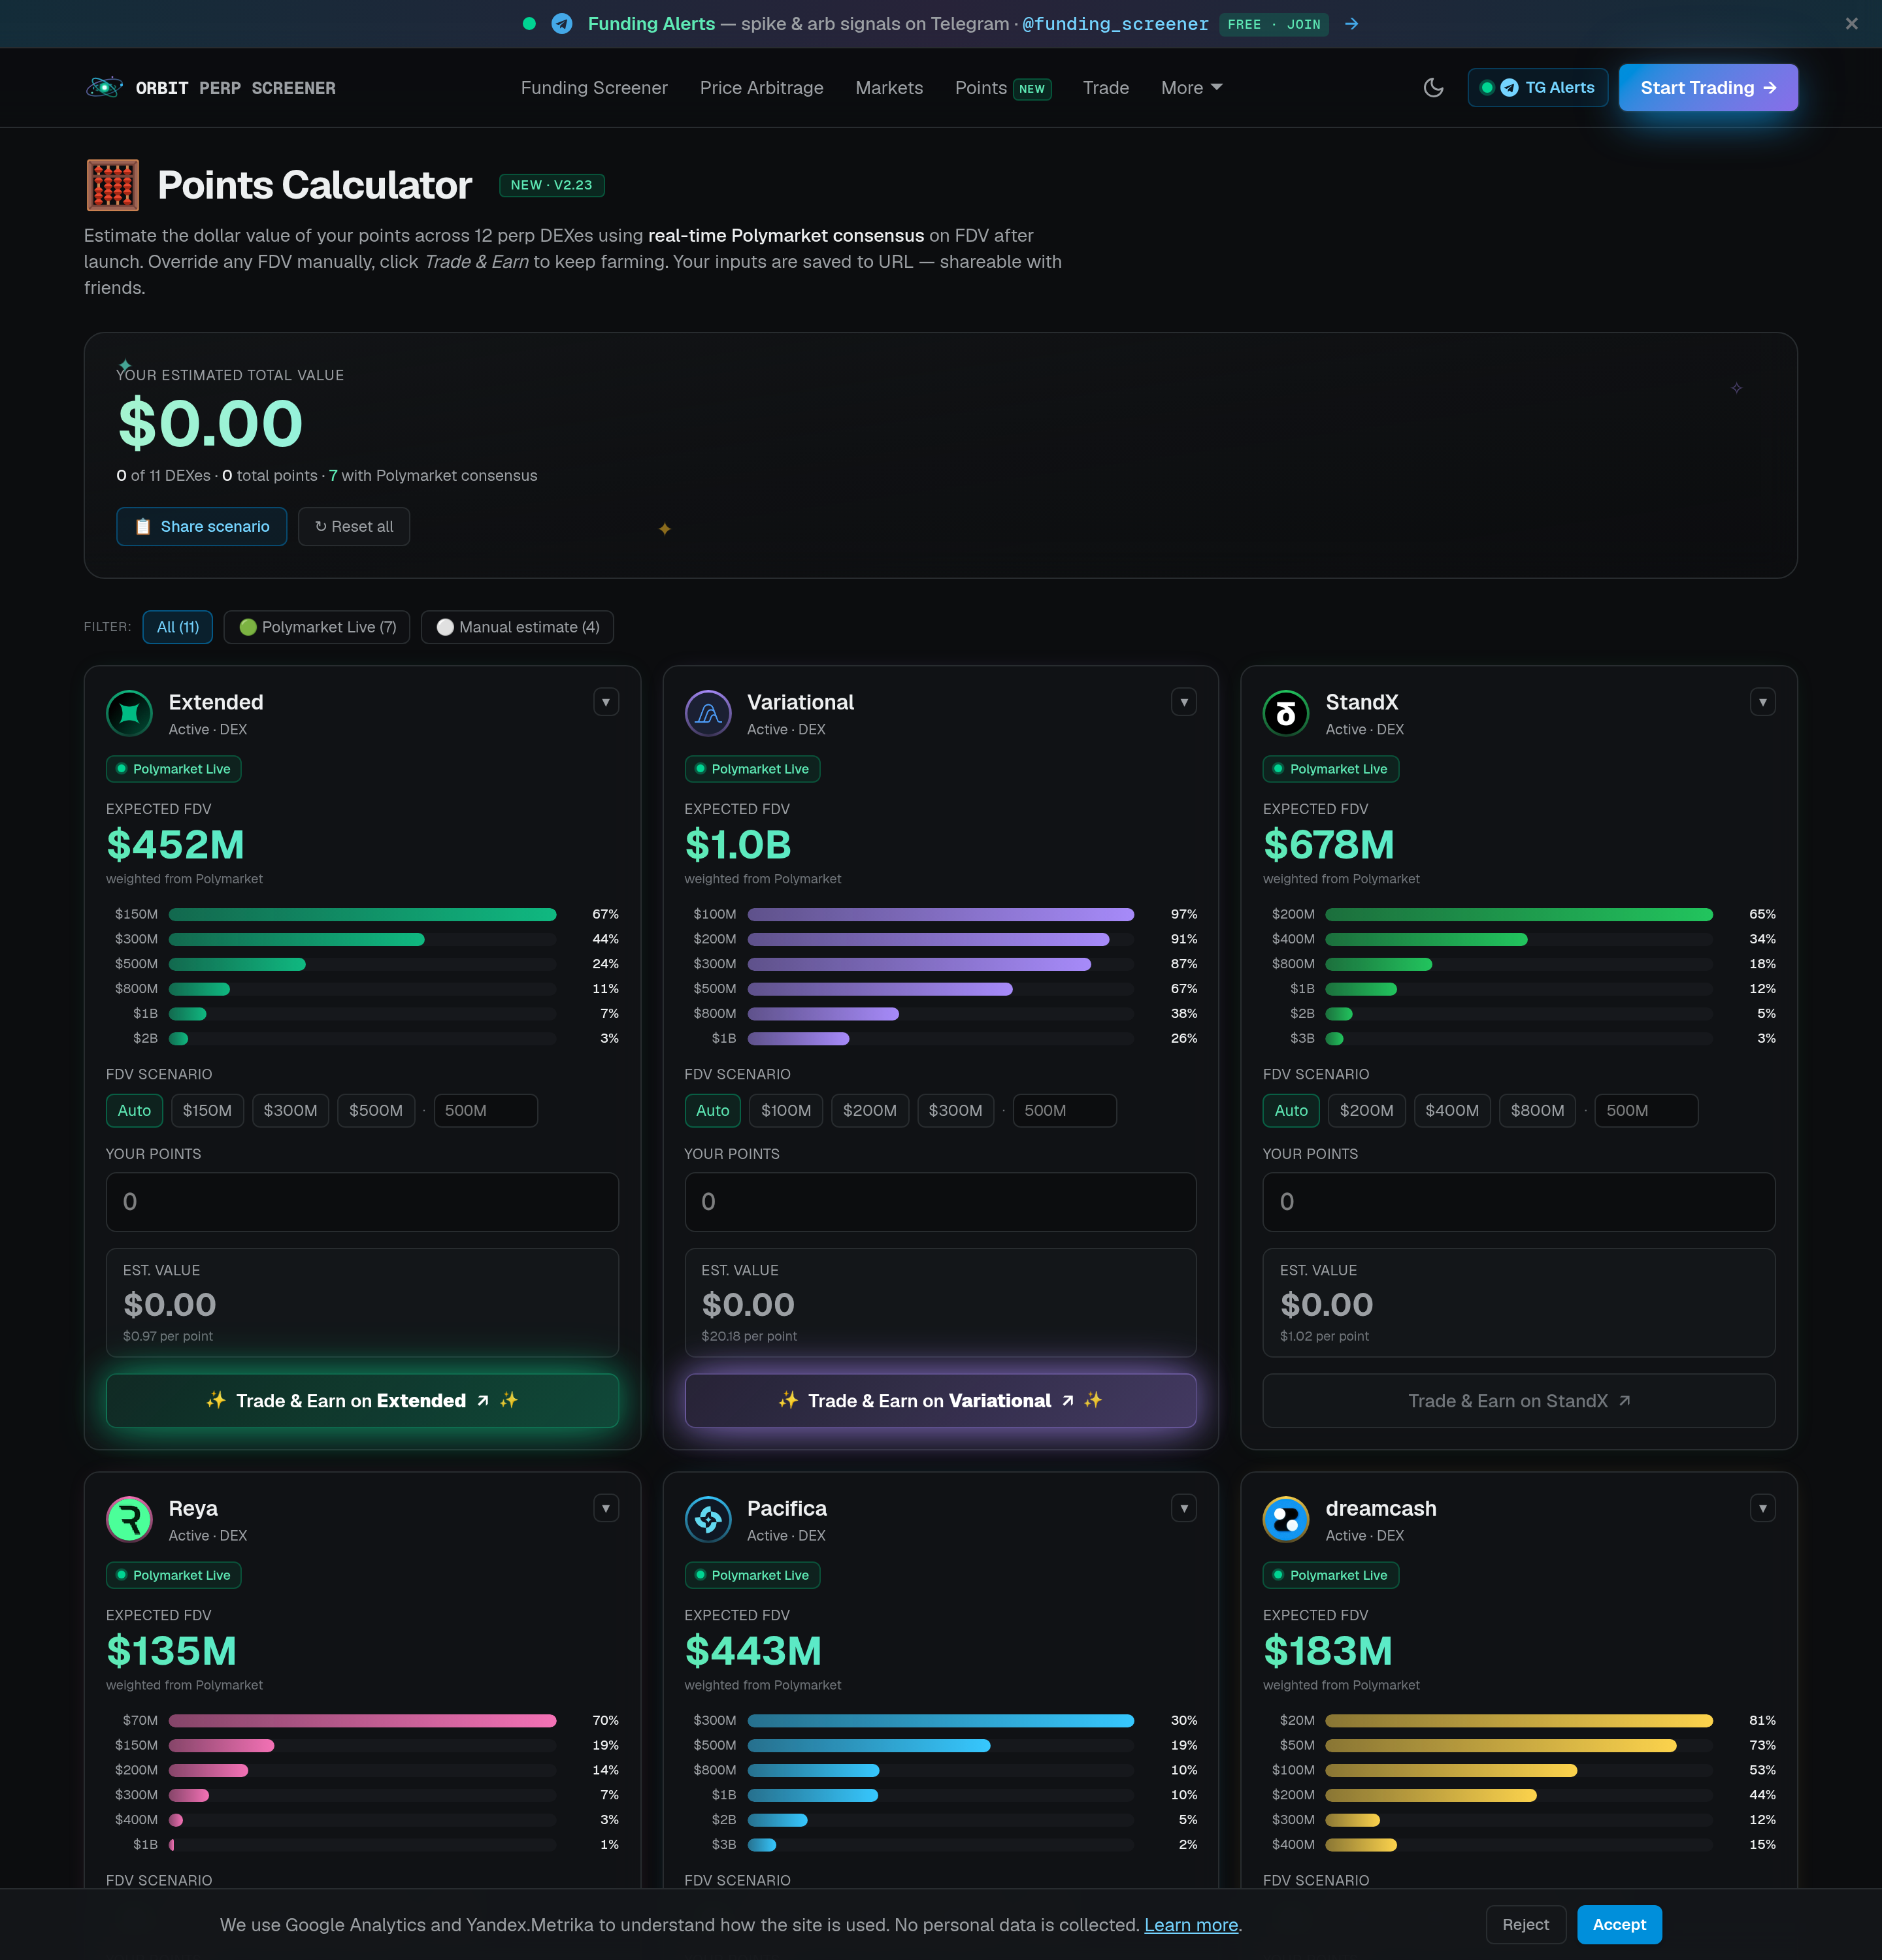Click the abacus Points Calculator icon
This screenshot has width=1882, height=1960.
112,185
